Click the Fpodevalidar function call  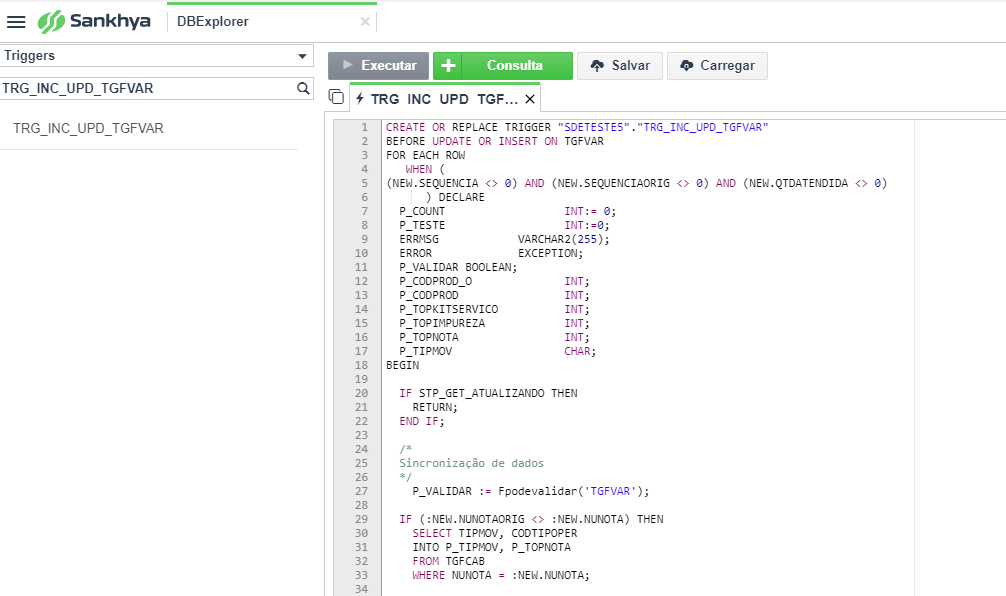(538, 491)
